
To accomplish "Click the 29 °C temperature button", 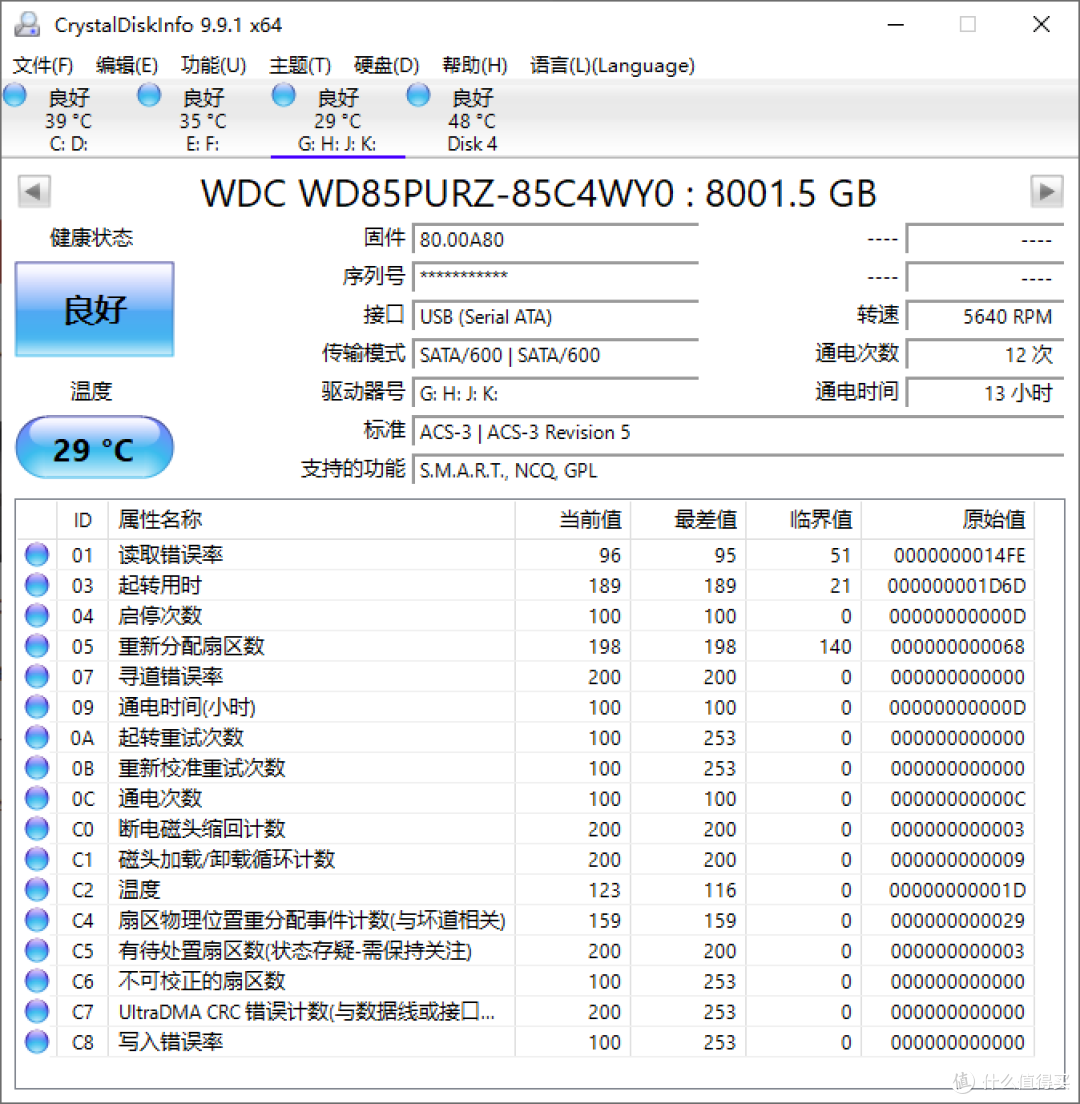I will (94, 448).
